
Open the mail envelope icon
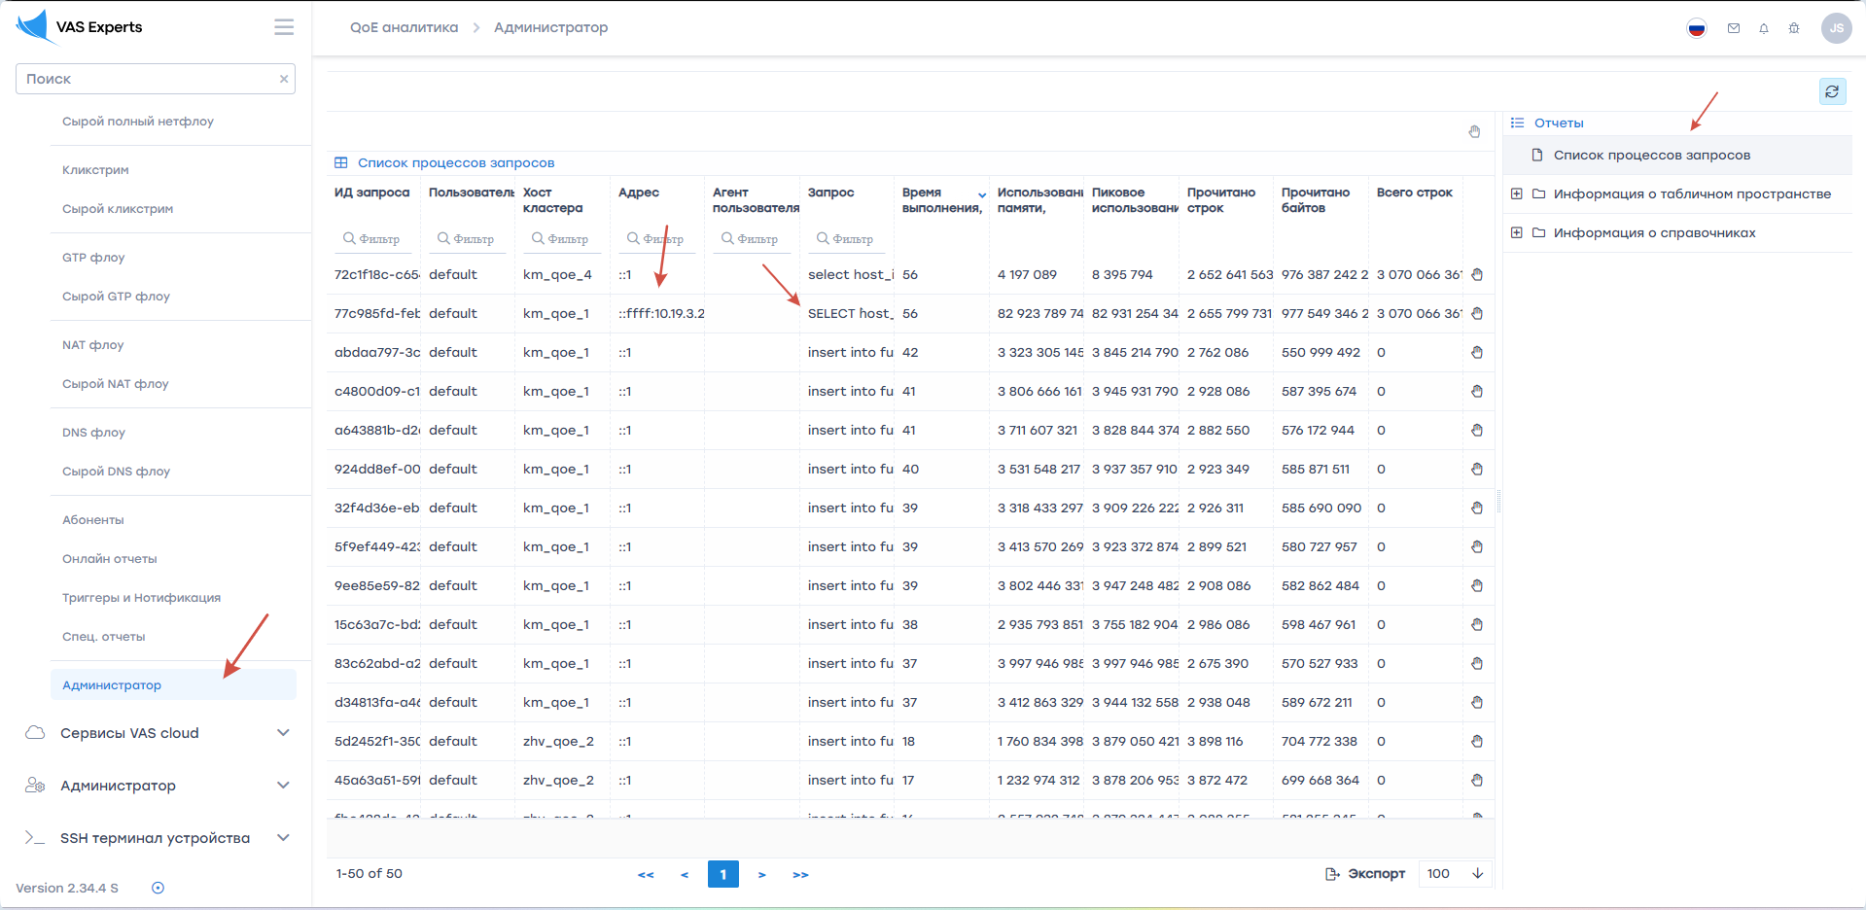pos(1733,28)
